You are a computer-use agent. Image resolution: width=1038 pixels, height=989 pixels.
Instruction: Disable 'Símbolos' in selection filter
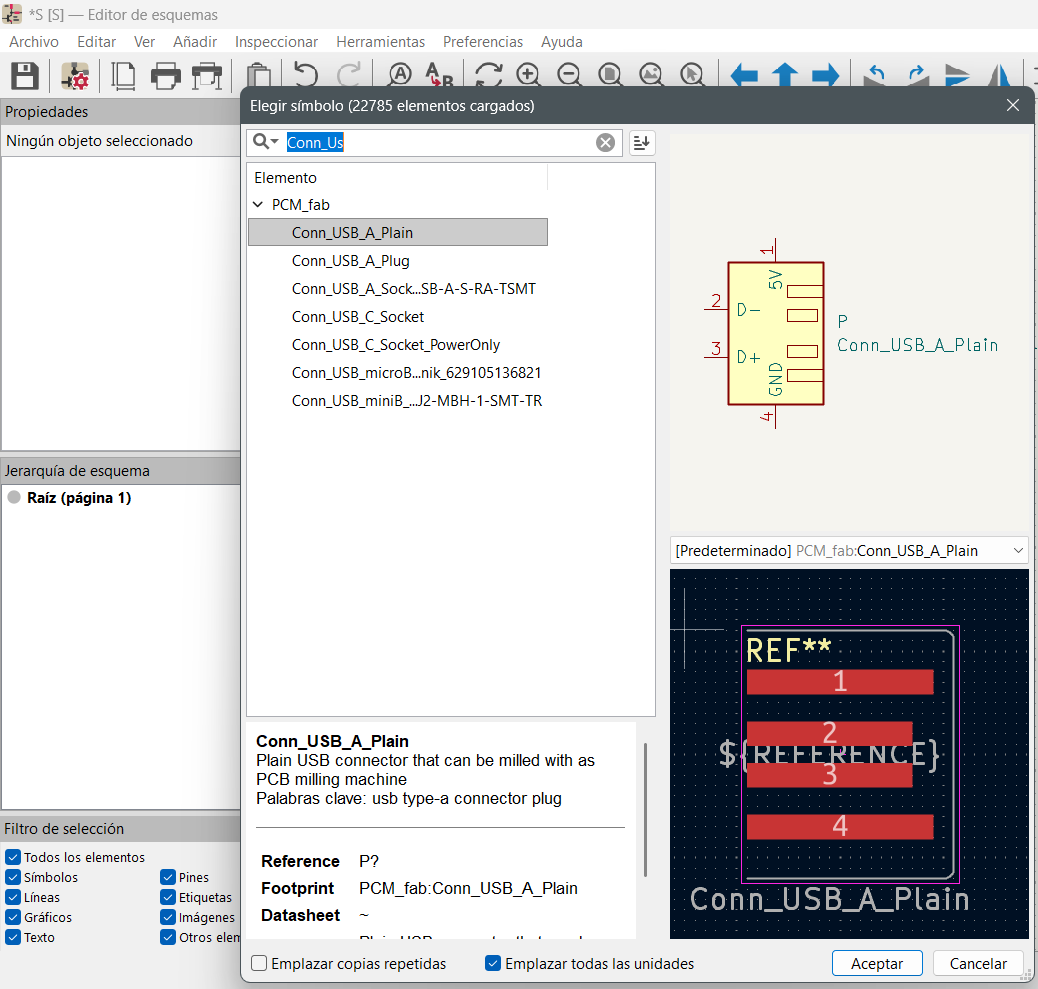click(13, 877)
